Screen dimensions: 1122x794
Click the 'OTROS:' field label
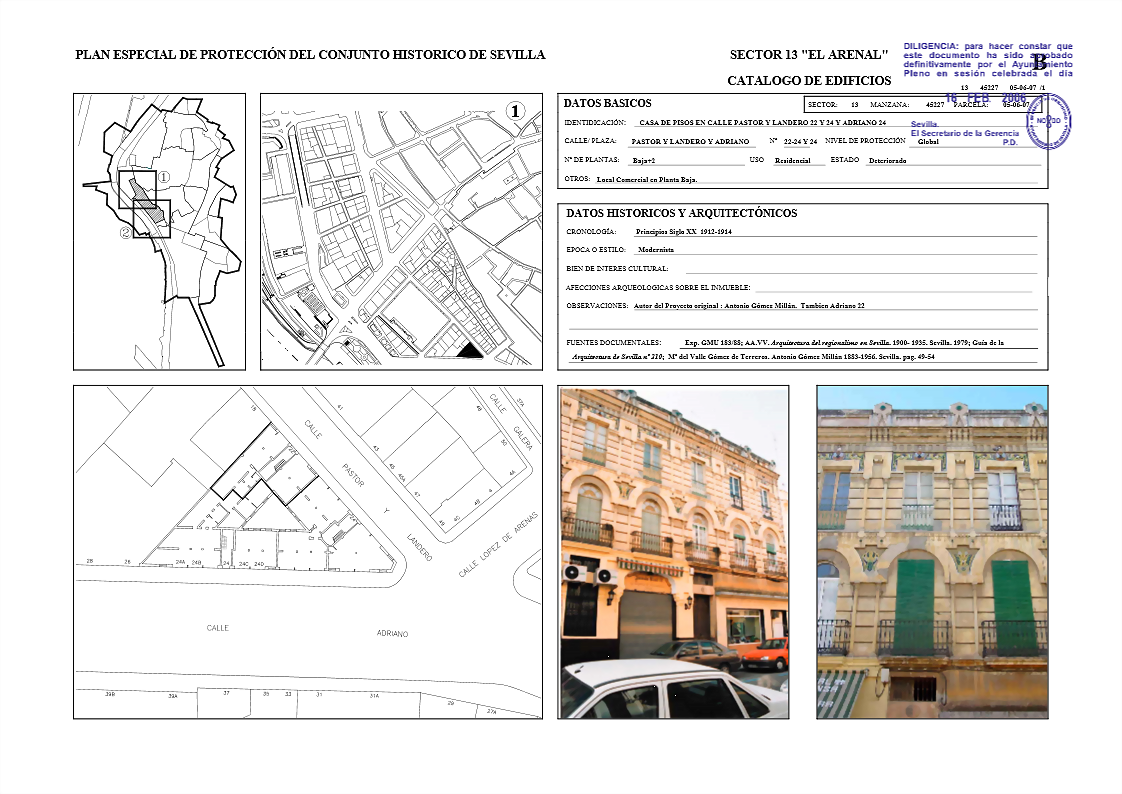[577, 179]
